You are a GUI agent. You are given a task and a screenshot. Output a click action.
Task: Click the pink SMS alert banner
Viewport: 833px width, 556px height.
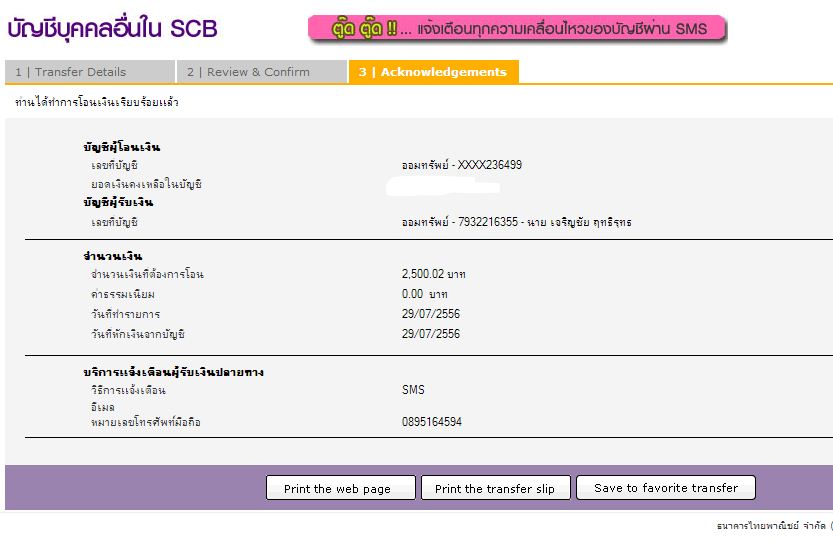(x=517, y=28)
